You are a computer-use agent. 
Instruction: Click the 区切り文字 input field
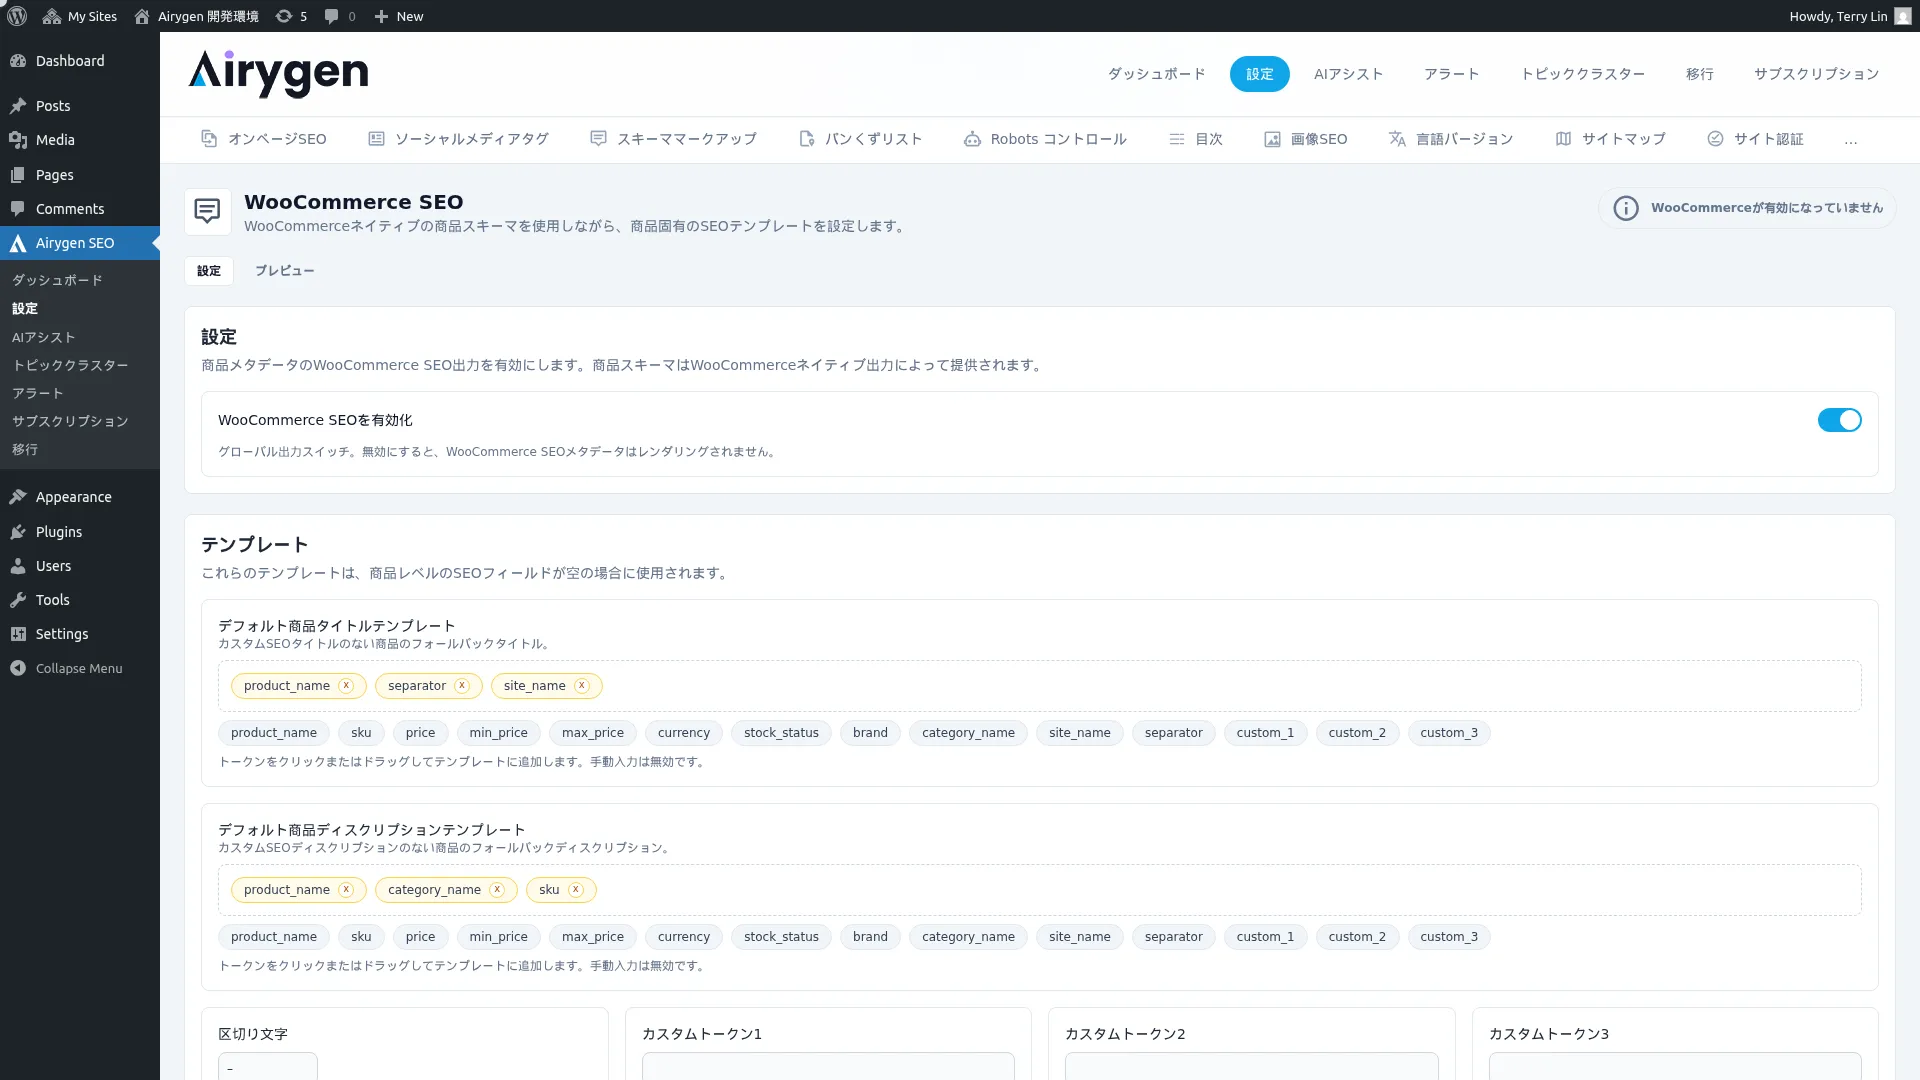click(268, 1066)
